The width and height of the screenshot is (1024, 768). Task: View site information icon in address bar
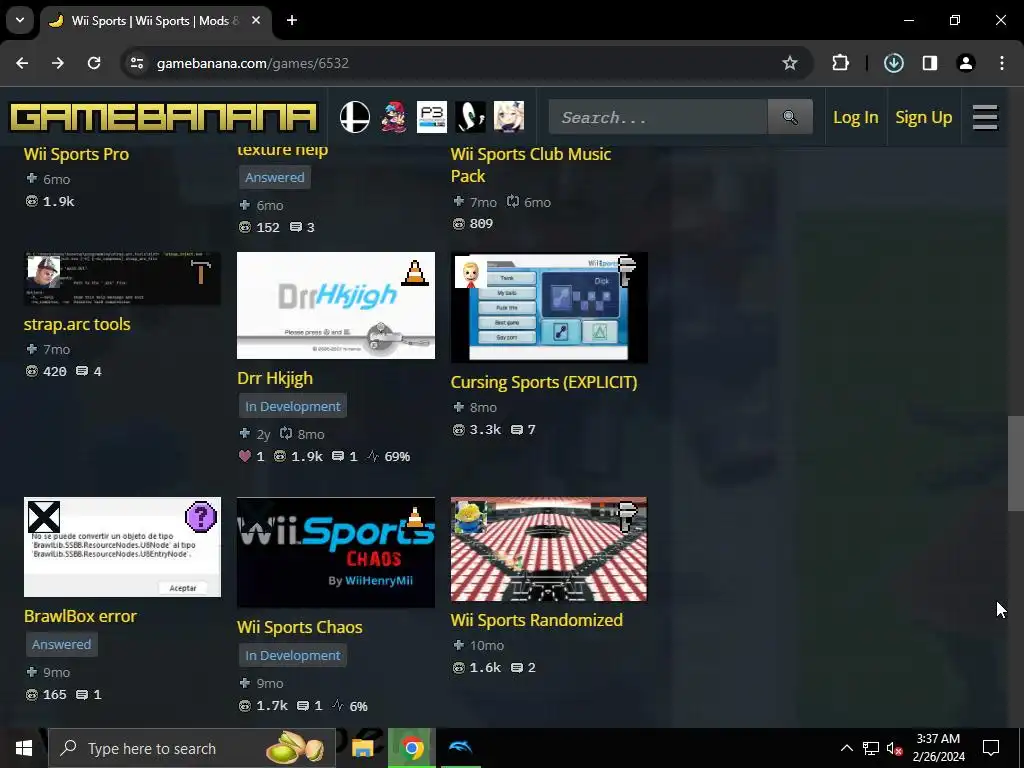point(136,63)
